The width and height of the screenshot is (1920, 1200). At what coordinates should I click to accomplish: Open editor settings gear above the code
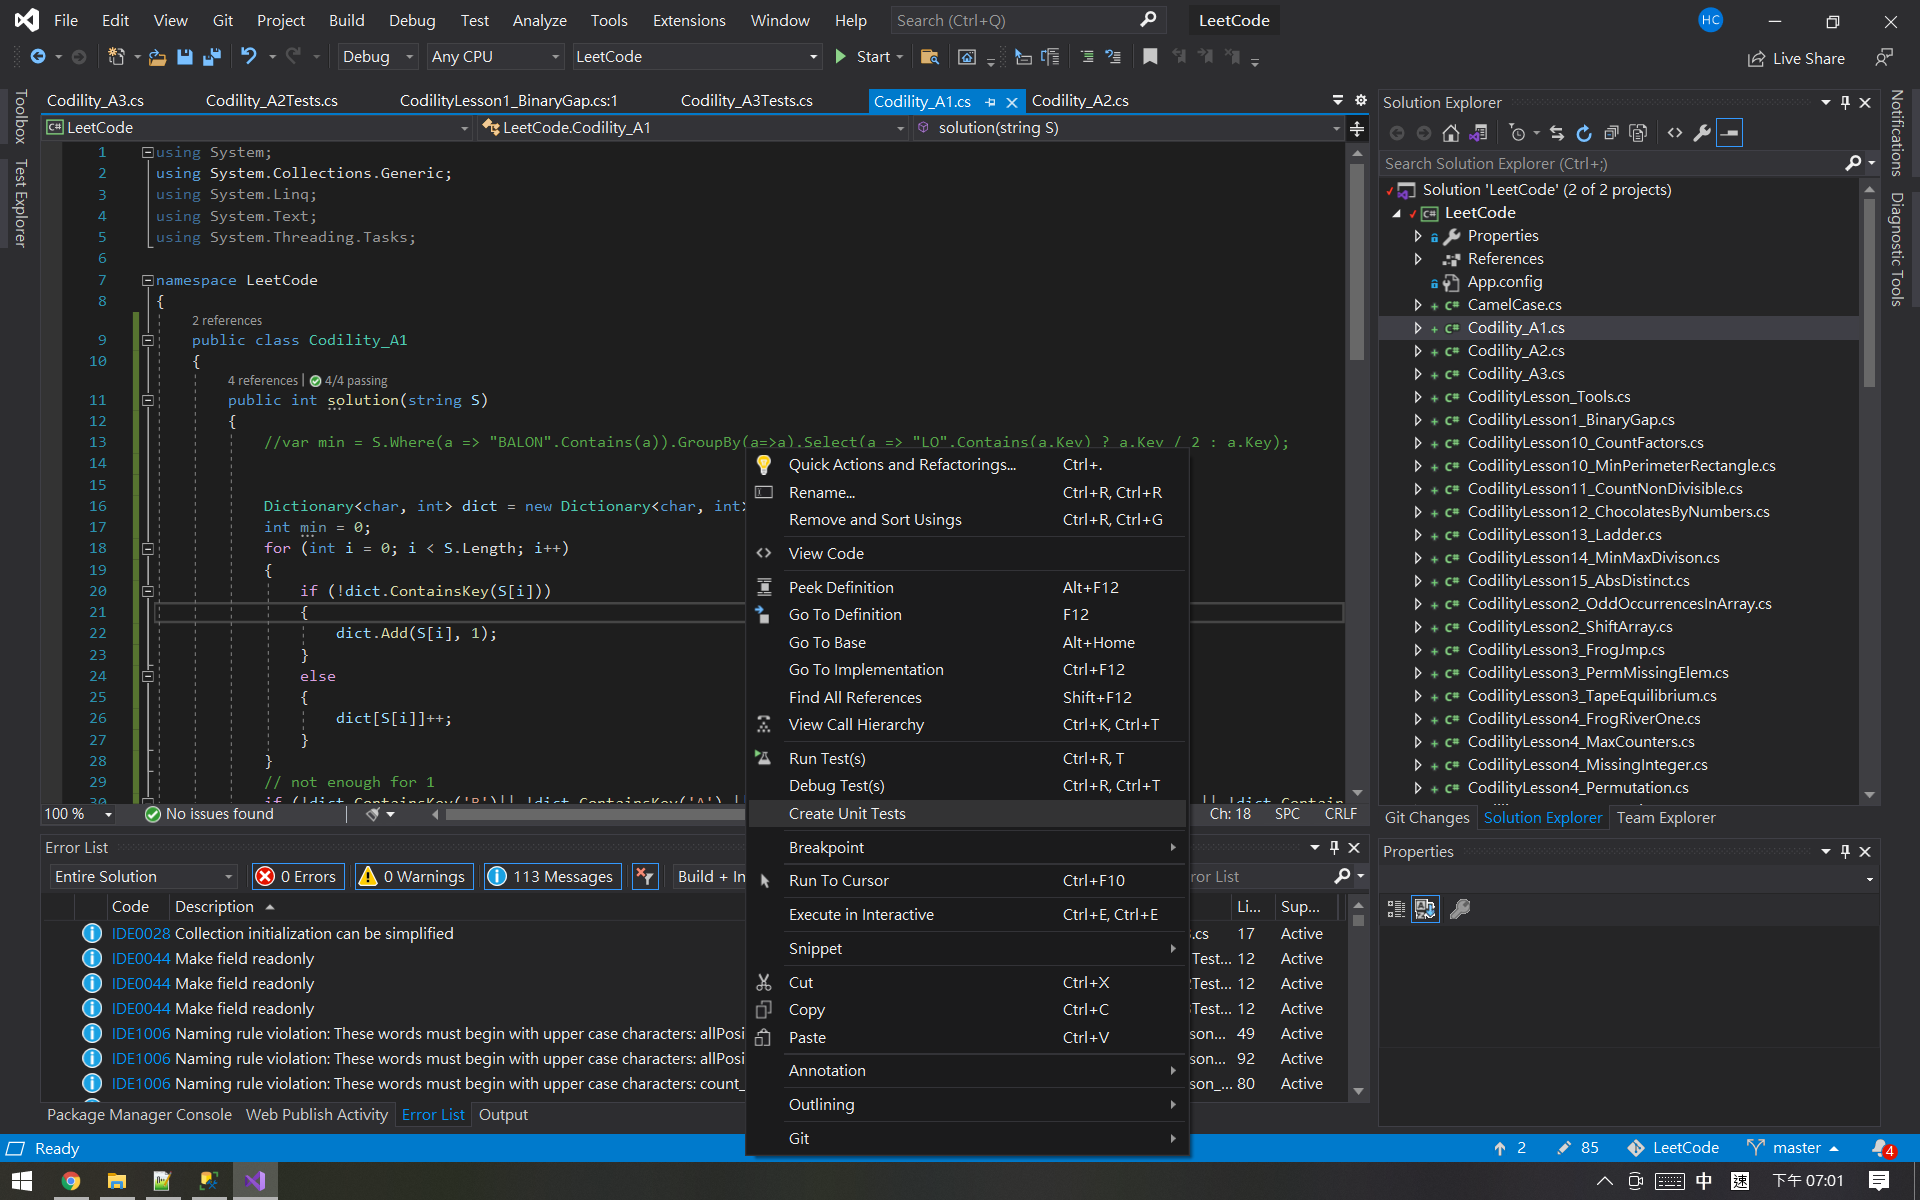pos(1360,100)
